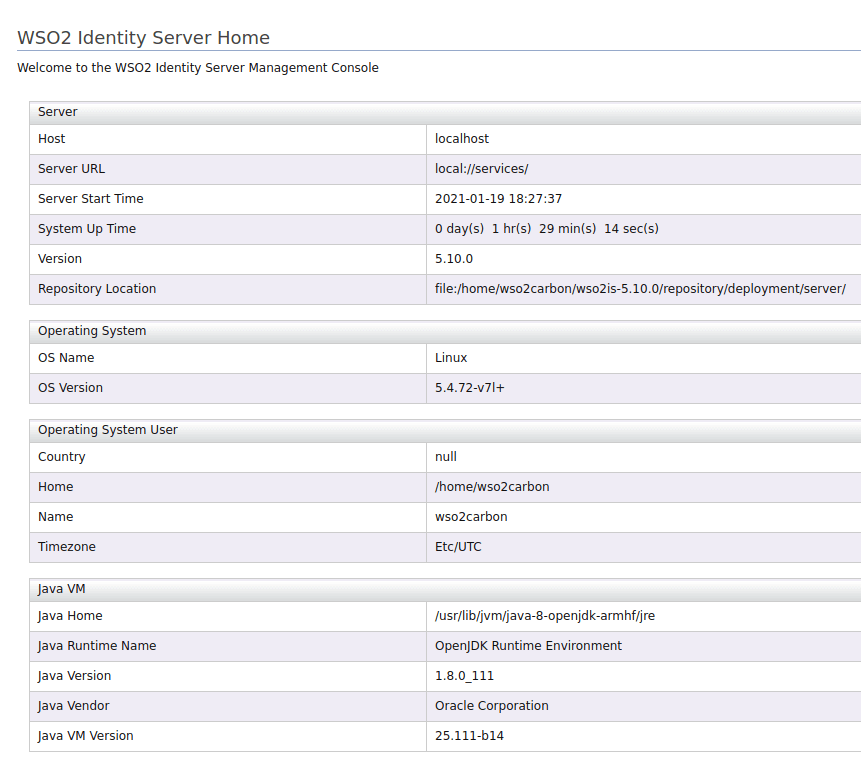
Task: Click the OpenJDK Runtime Environment value
Action: pyautogui.click(x=528, y=646)
